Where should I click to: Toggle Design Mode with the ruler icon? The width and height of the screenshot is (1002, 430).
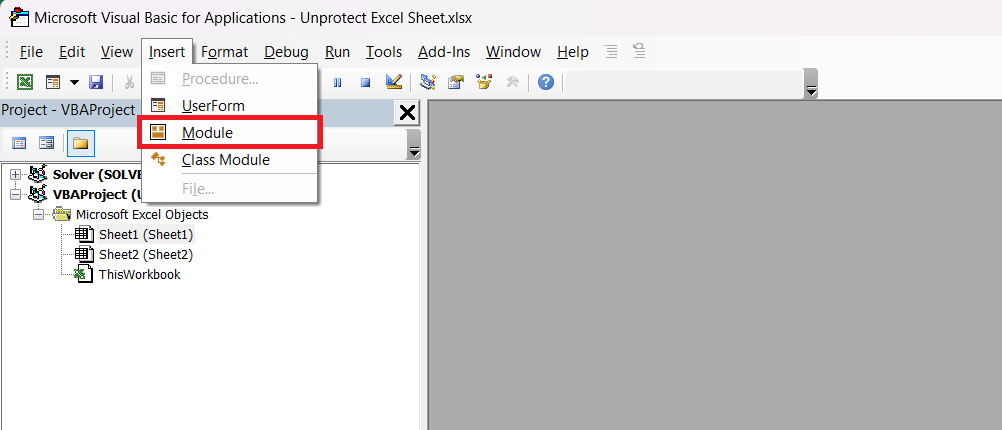(x=394, y=82)
